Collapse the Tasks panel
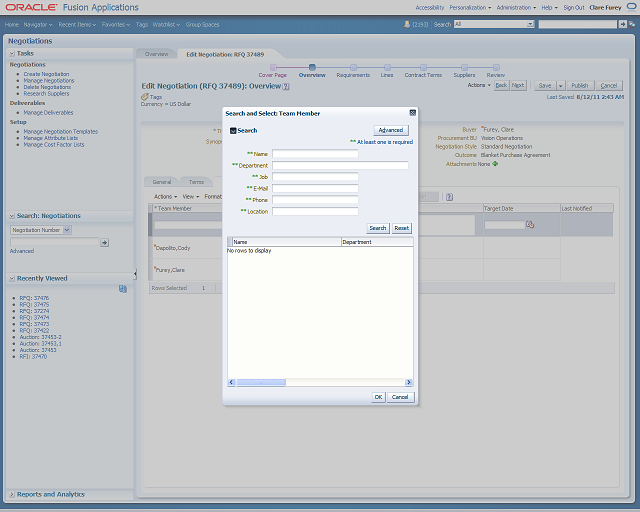Viewport: 640px width, 512px height. [12, 53]
